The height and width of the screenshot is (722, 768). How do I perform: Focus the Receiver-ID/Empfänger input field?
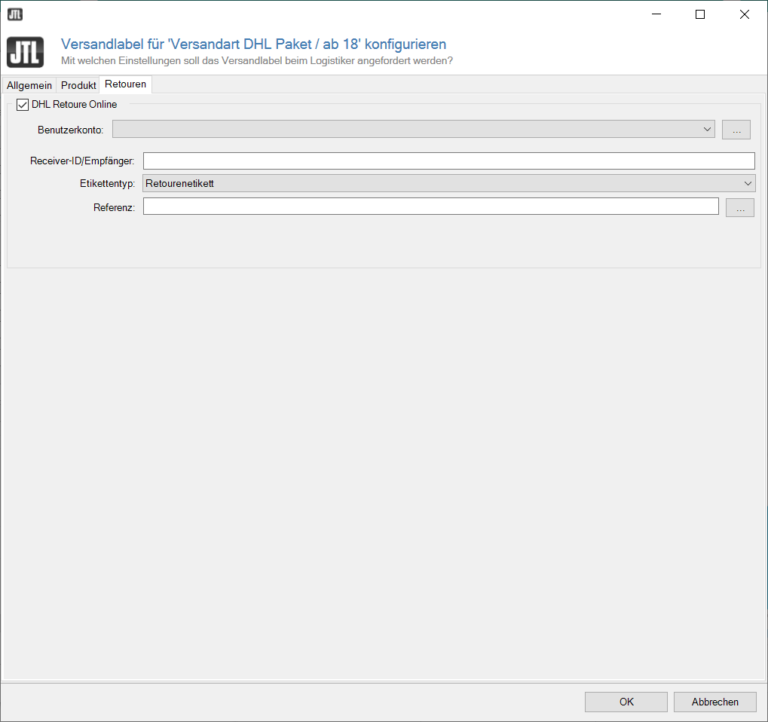[x=448, y=161]
